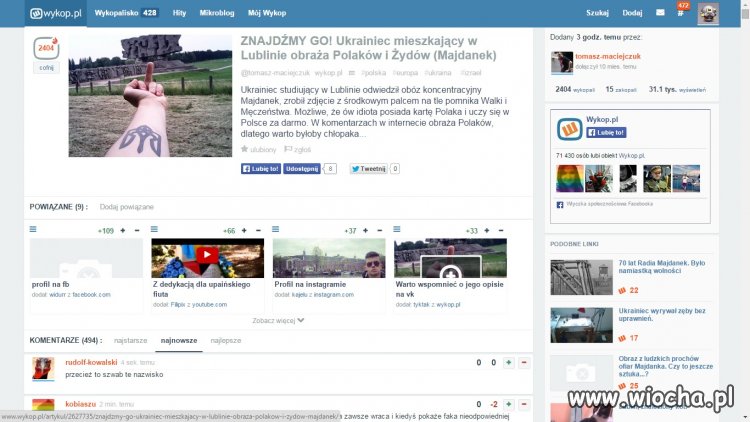Open the Hity menu item
The height and width of the screenshot is (422, 750).
click(x=179, y=13)
